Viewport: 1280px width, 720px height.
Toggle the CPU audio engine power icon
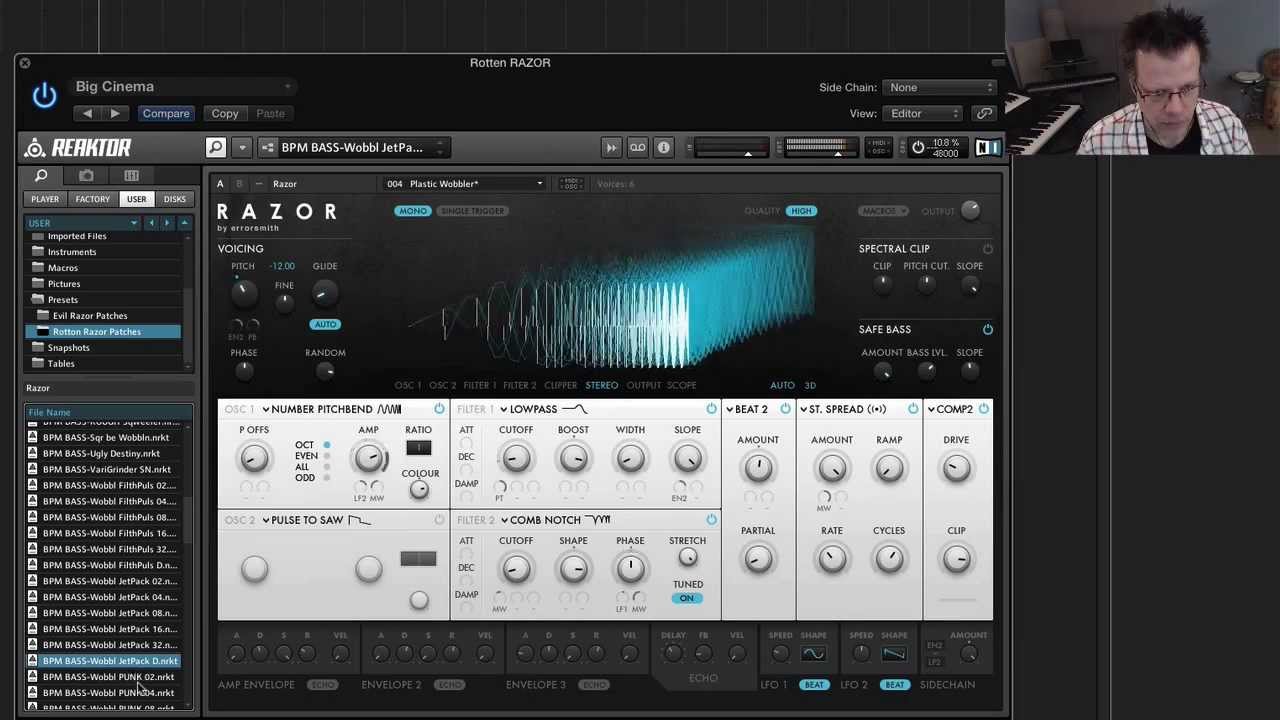coord(918,148)
